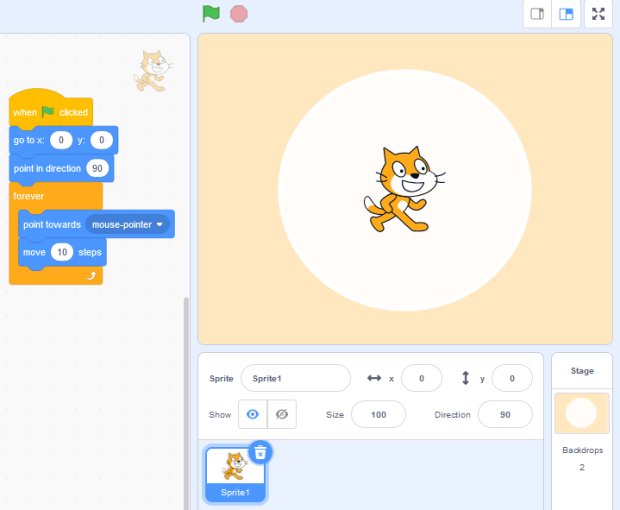Click the sprite x position field
The width and height of the screenshot is (620, 510).
[421, 378]
